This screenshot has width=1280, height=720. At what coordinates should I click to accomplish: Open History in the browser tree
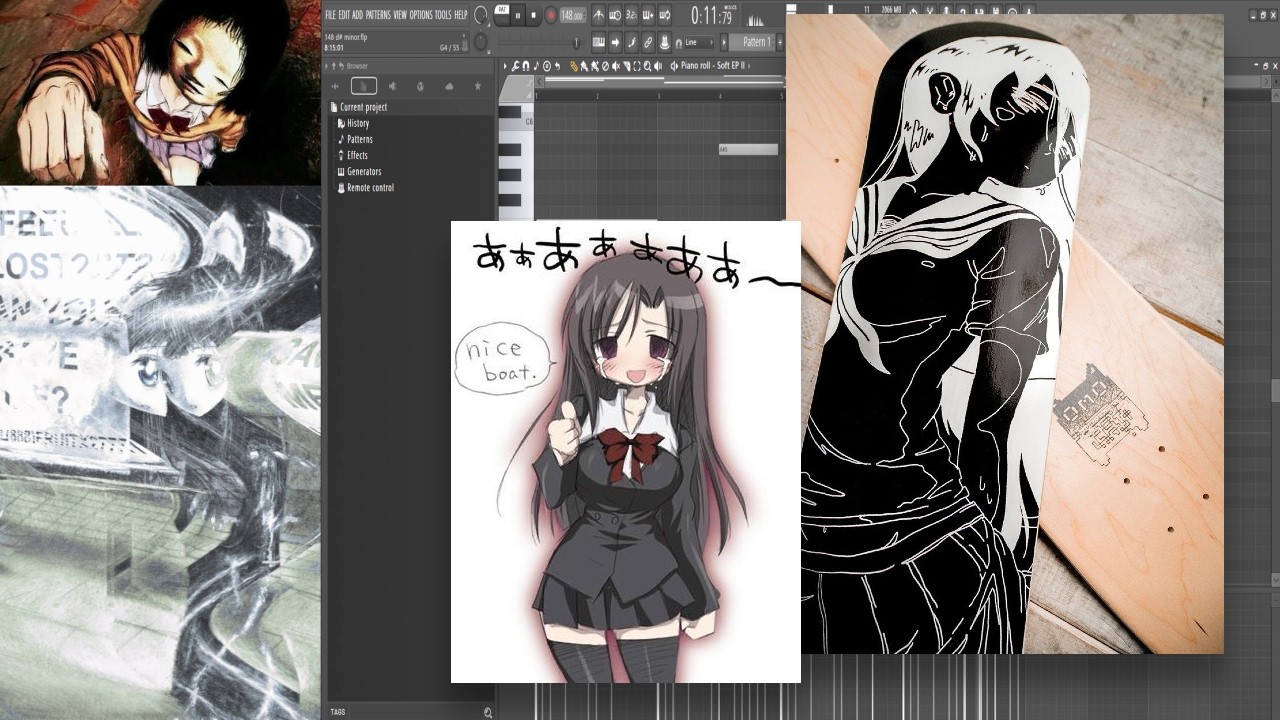click(x=357, y=123)
